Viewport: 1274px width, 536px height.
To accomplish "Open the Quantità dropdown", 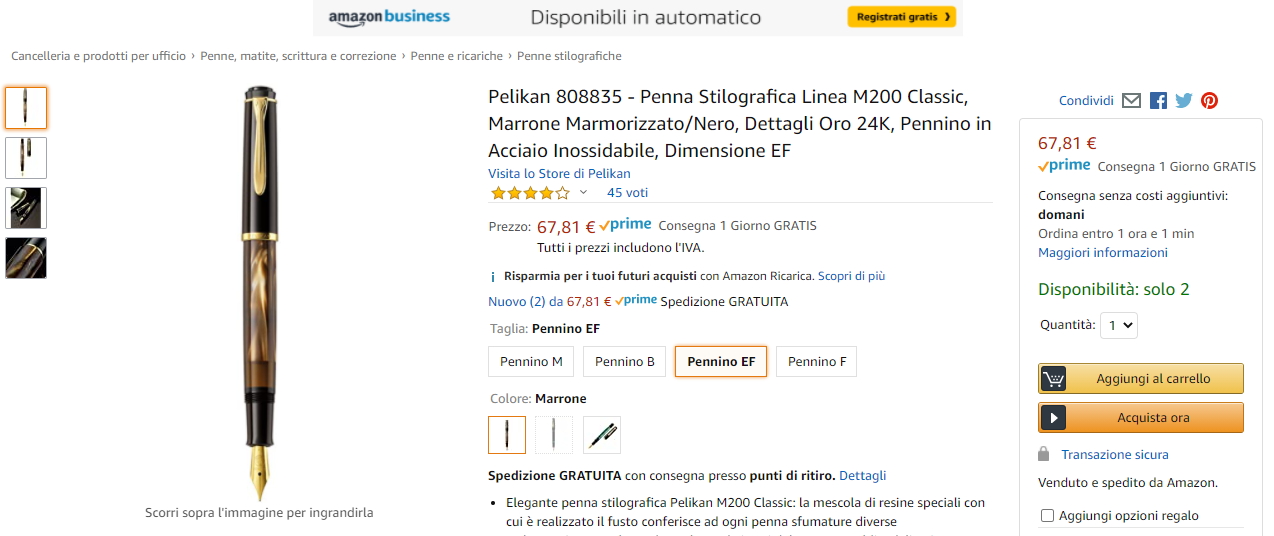I will (x=1119, y=325).
